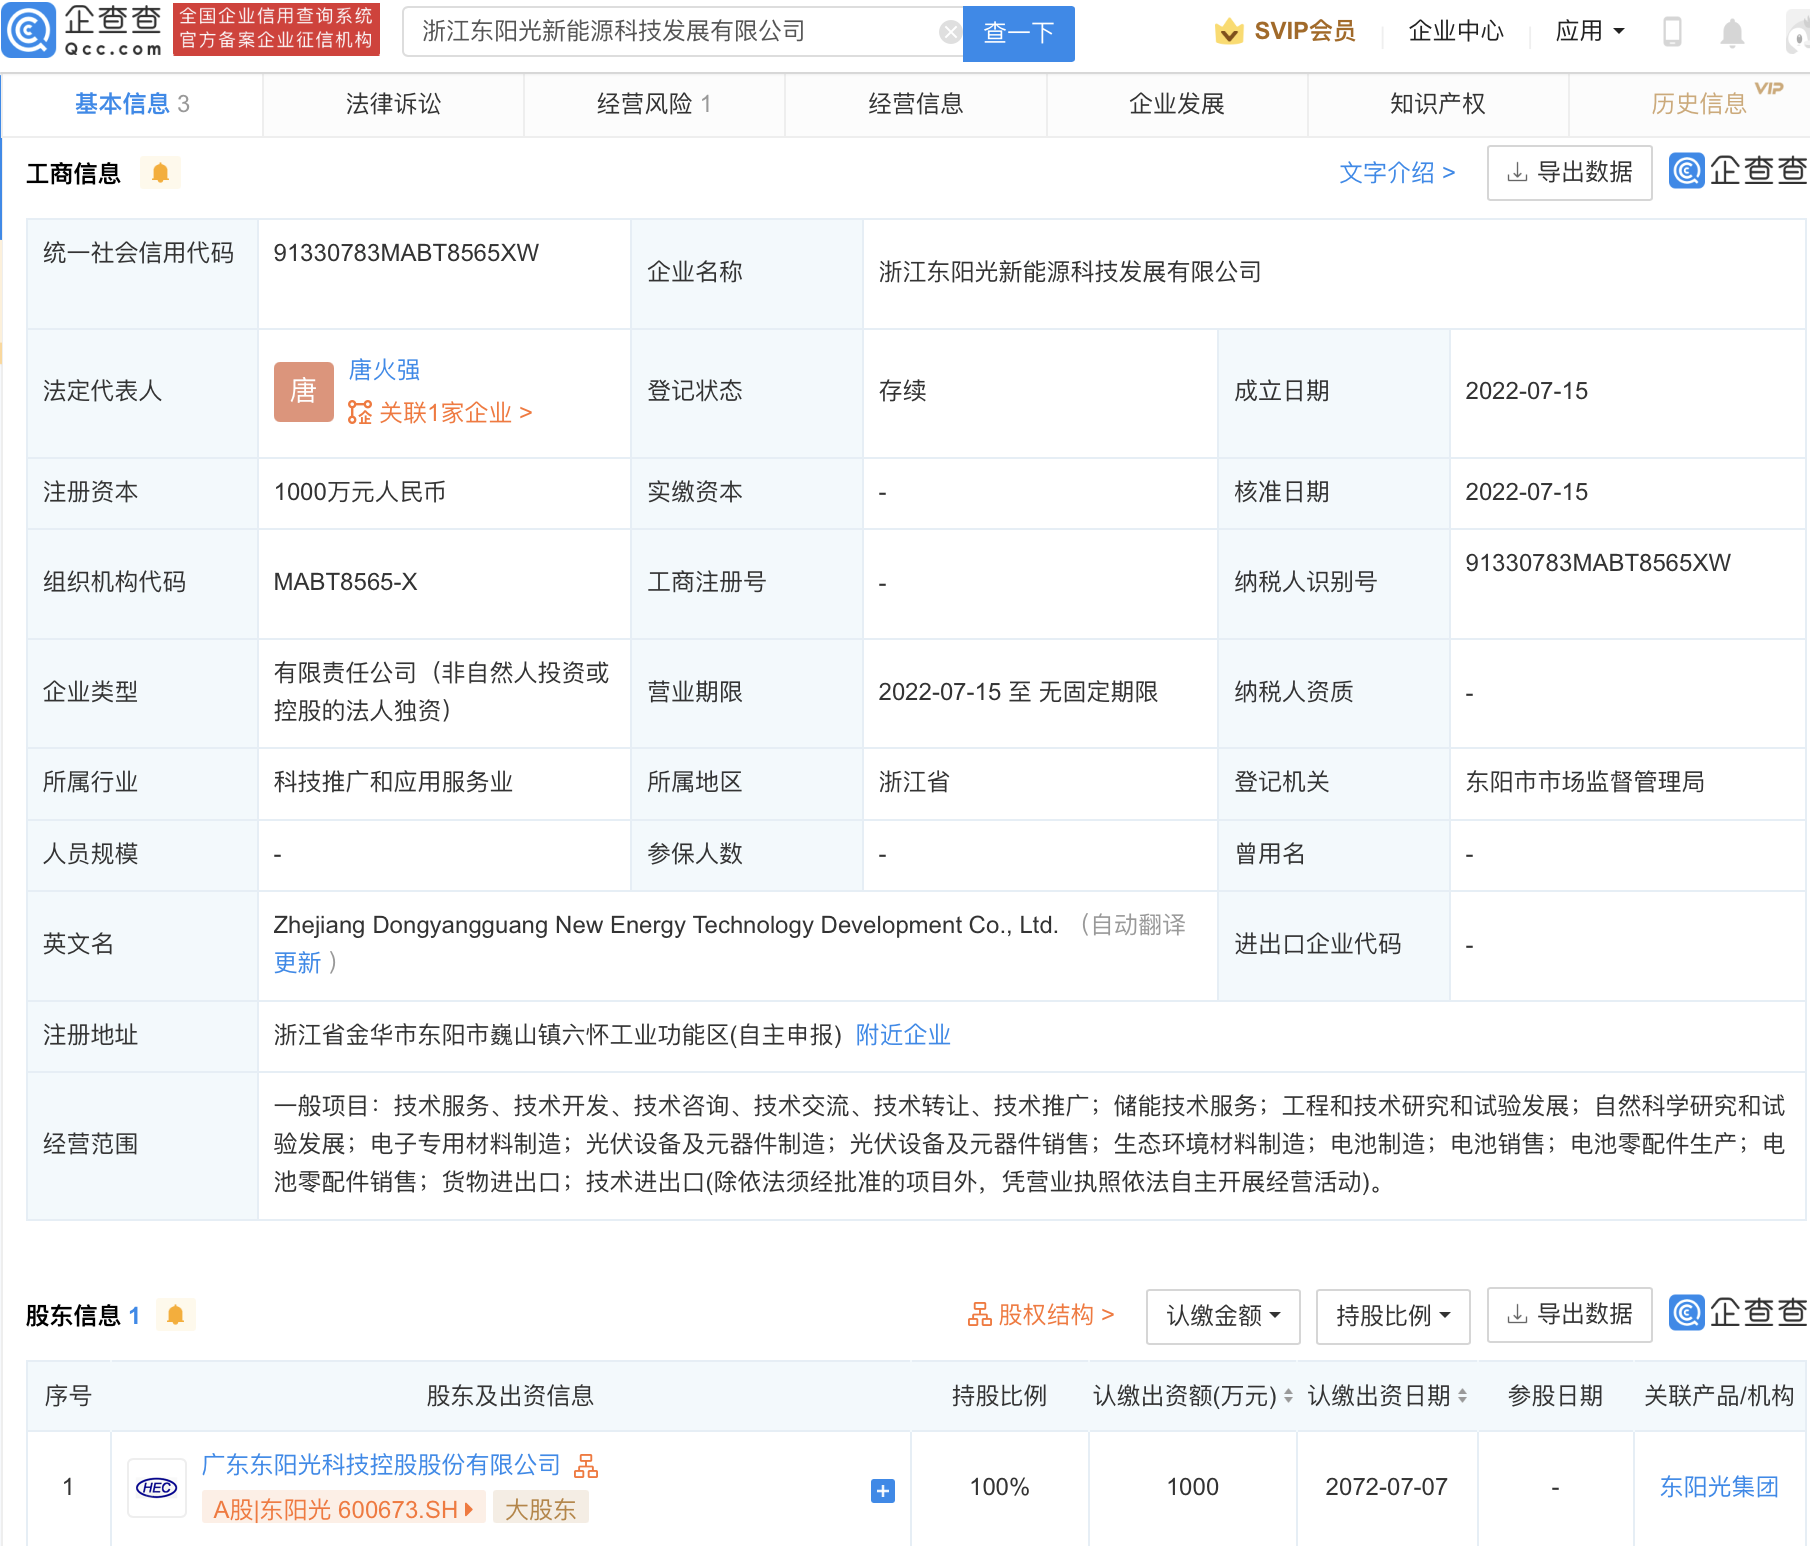Open legal representative 唐火强 link
1810x1546 pixels.
click(x=384, y=370)
